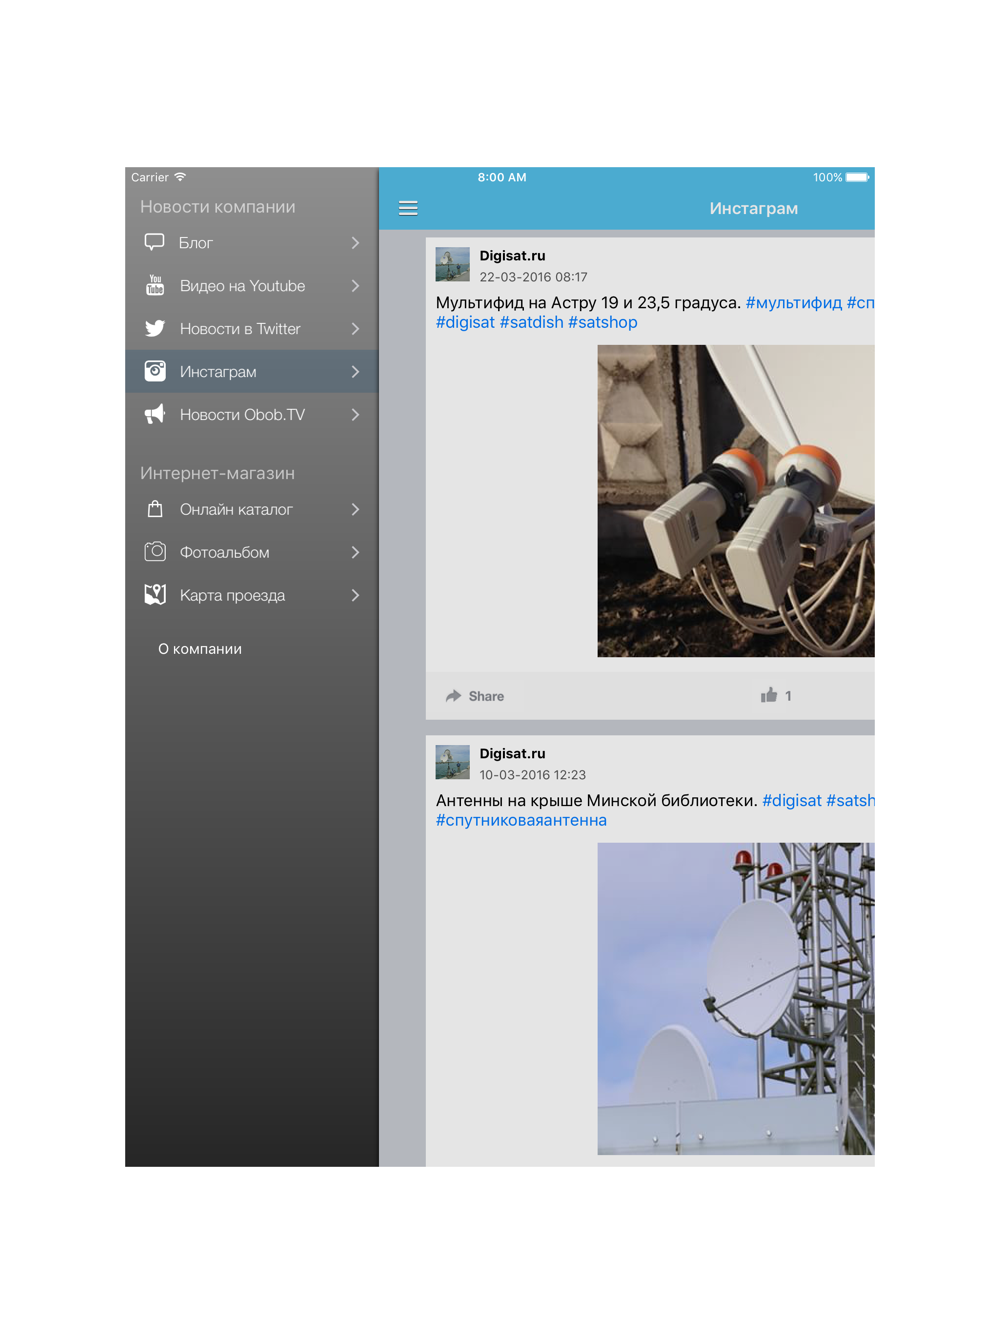Image resolution: width=1000 pixels, height=1334 pixels.
Task: Open the Minsk library antennas photo
Action: coord(736,999)
